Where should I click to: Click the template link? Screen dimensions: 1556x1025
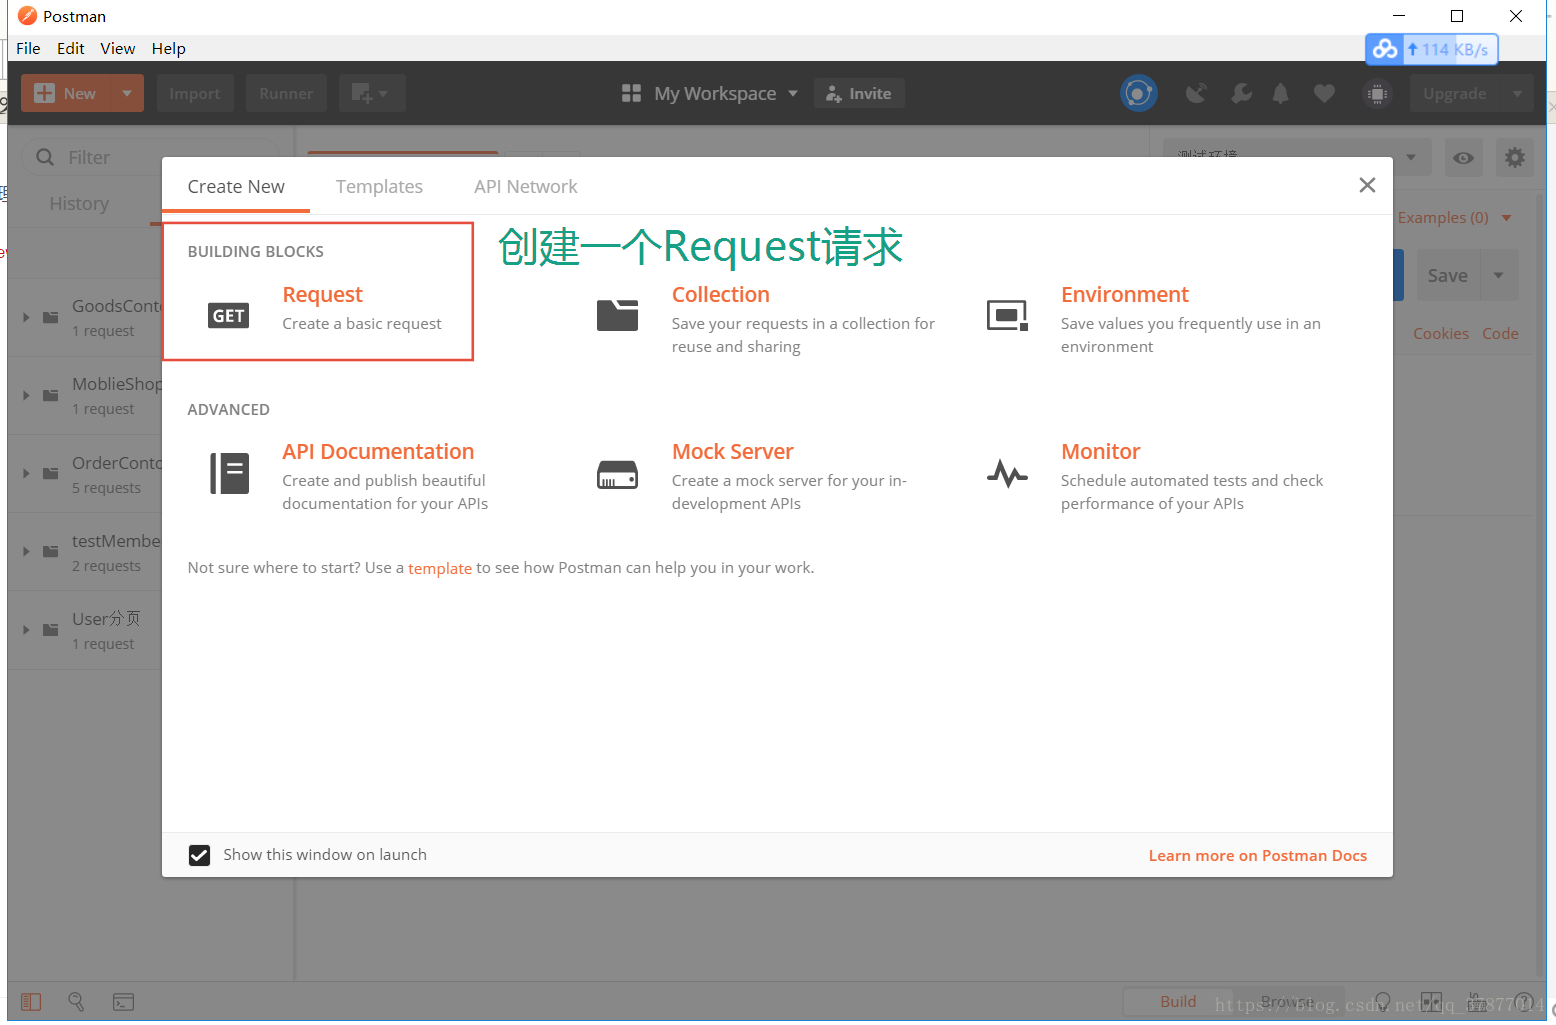[x=440, y=568]
